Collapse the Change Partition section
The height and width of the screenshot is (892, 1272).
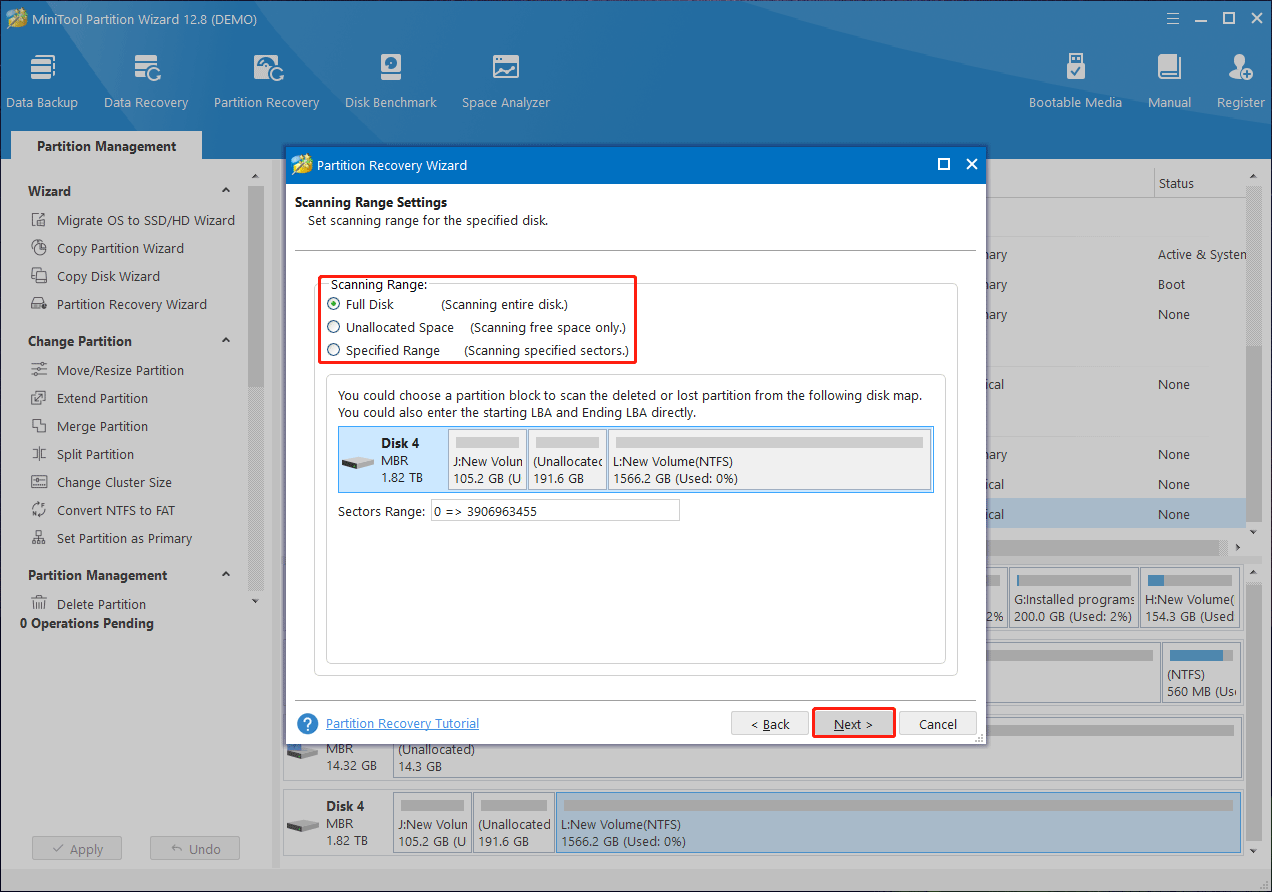(x=226, y=341)
